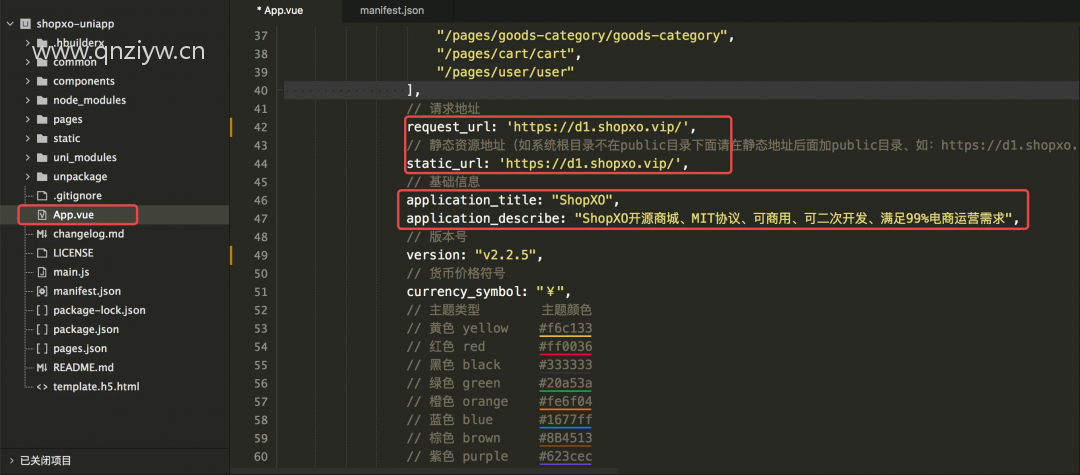Click the application_title "ShopXO" value
This screenshot has width=1080, height=475.
(x=582, y=201)
